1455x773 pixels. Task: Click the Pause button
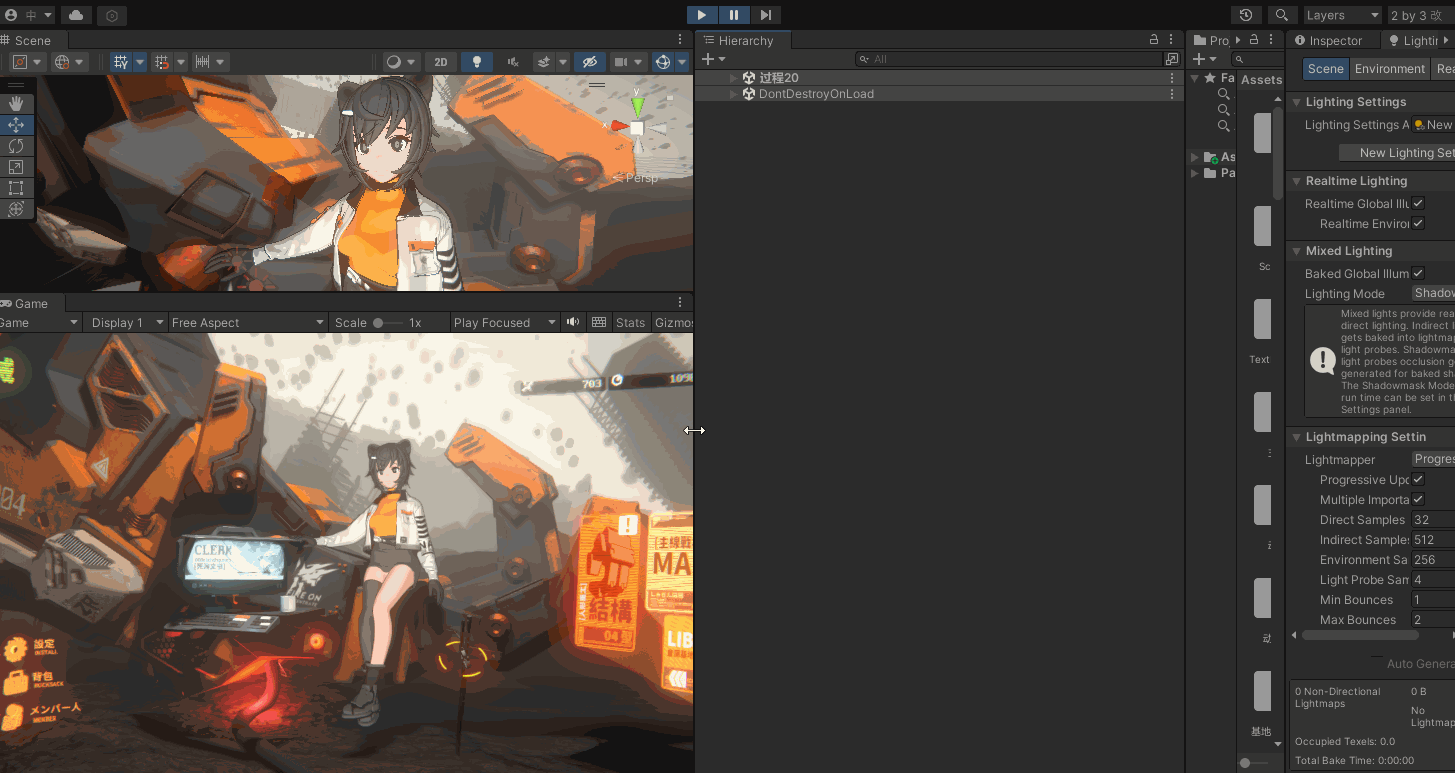point(734,15)
